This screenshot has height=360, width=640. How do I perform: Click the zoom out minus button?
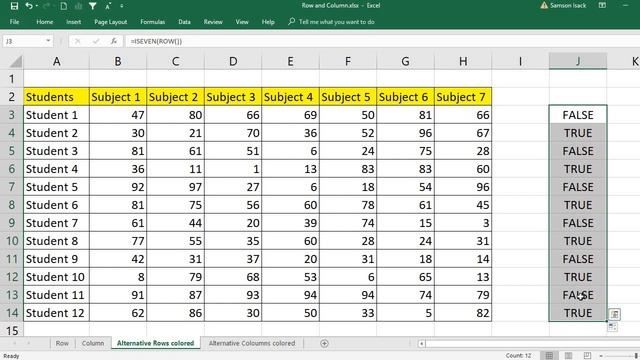coord(602,356)
